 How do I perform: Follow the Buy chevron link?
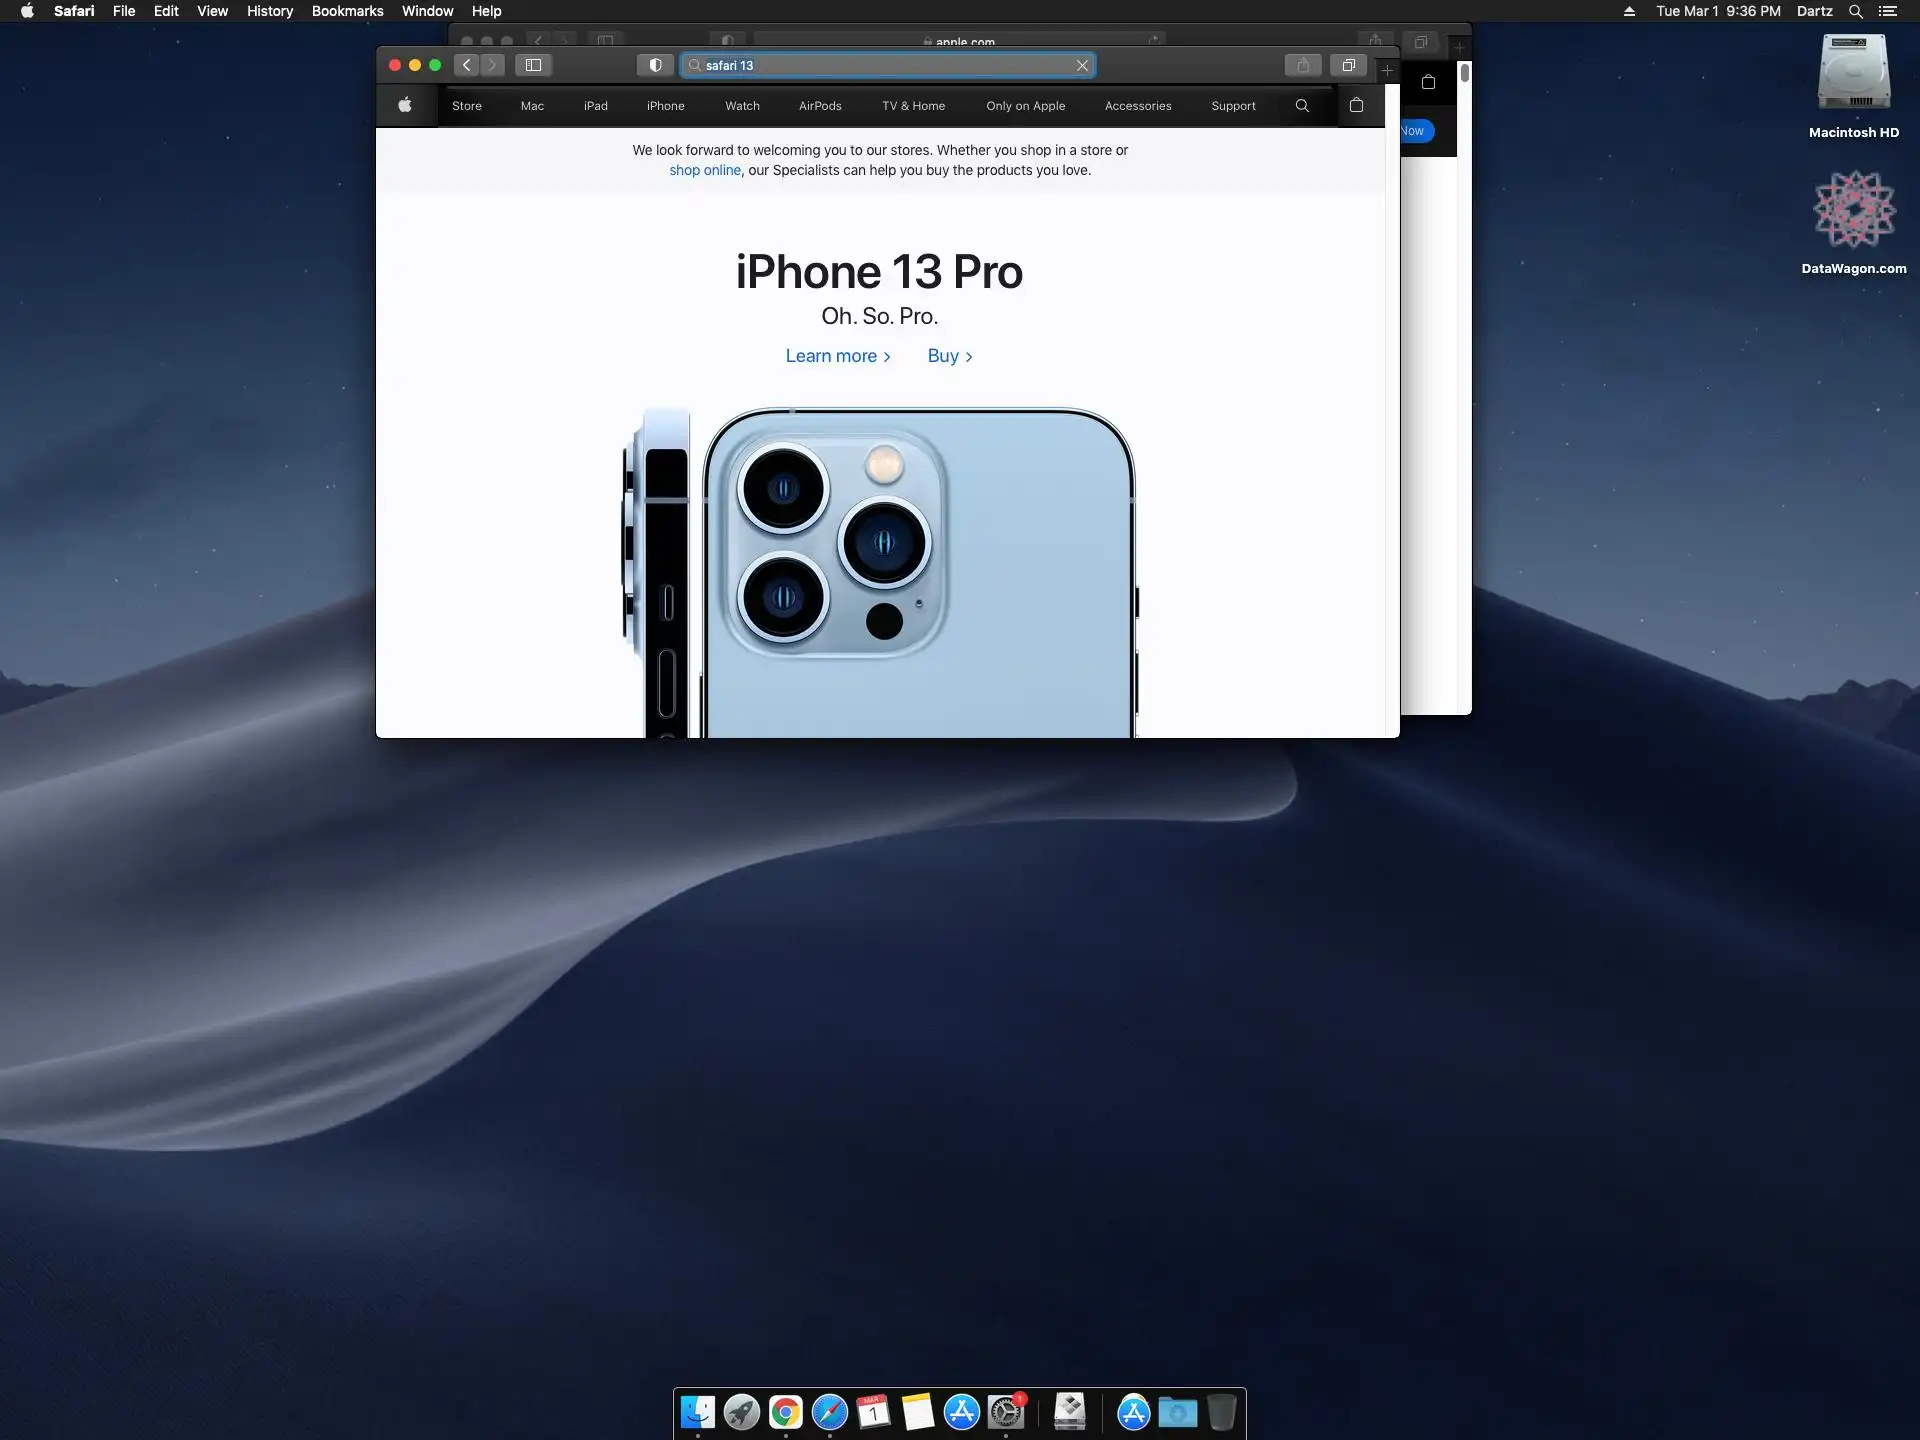(949, 356)
